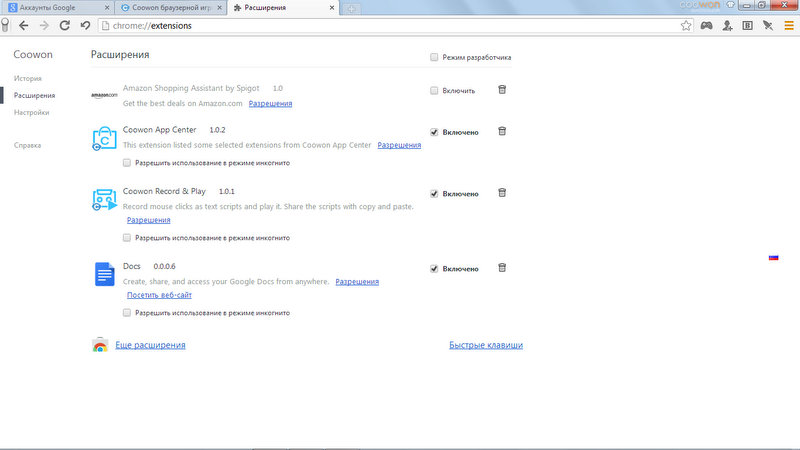Open Еще расширения link

tap(150, 345)
